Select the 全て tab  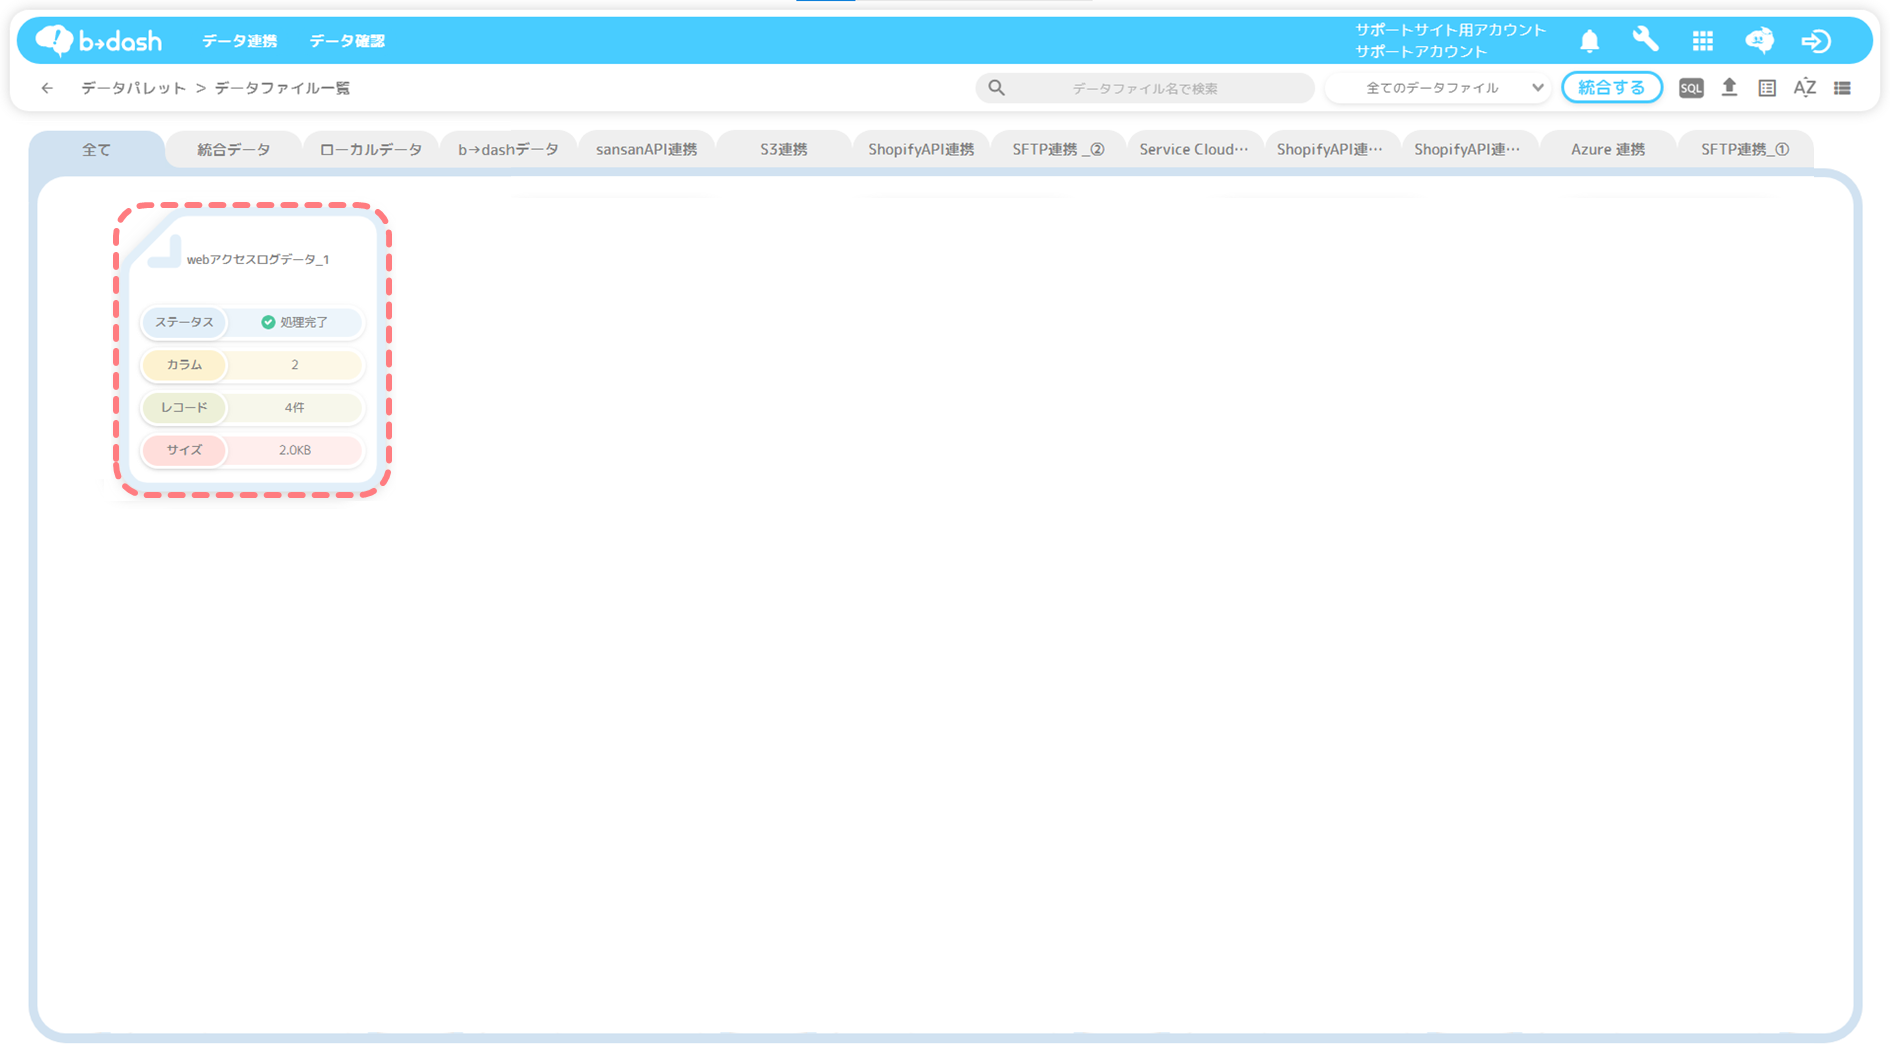[x=97, y=149]
